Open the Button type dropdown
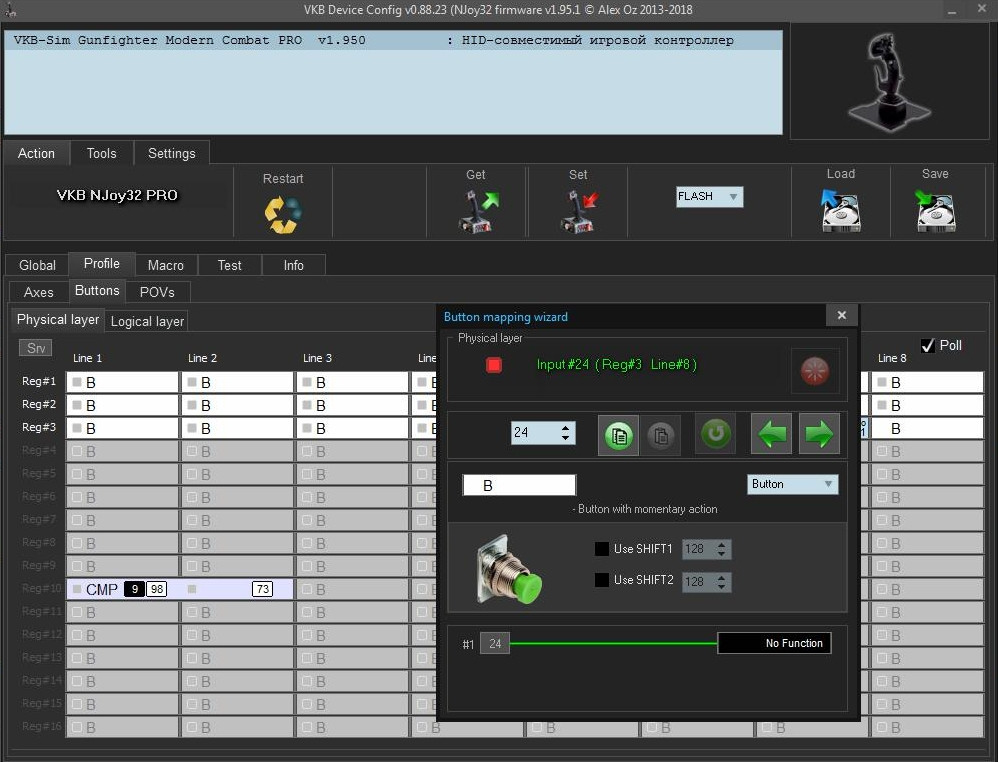Image resolution: width=998 pixels, height=762 pixels. pos(792,484)
